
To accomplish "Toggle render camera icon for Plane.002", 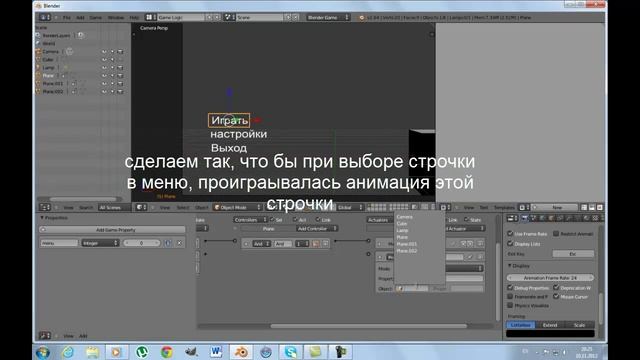I will tap(120, 92).
